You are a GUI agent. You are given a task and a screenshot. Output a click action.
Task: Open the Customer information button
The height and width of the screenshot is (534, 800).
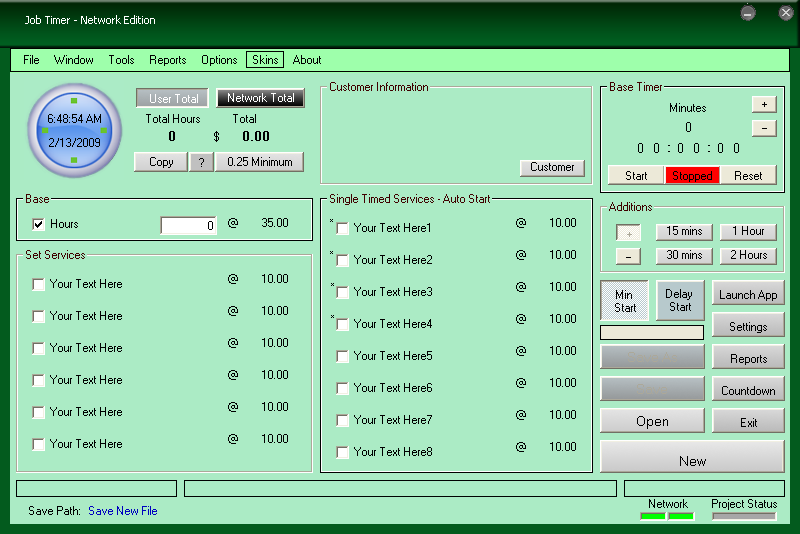click(552, 167)
